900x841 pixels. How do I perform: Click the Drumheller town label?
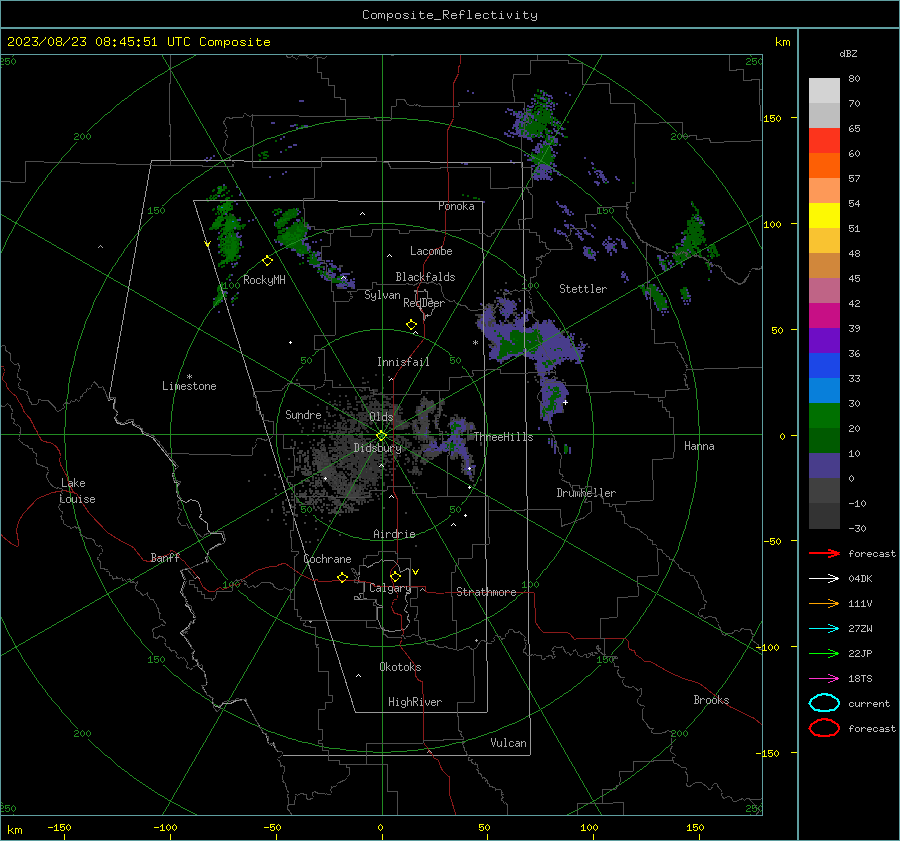[x=586, y=493]
